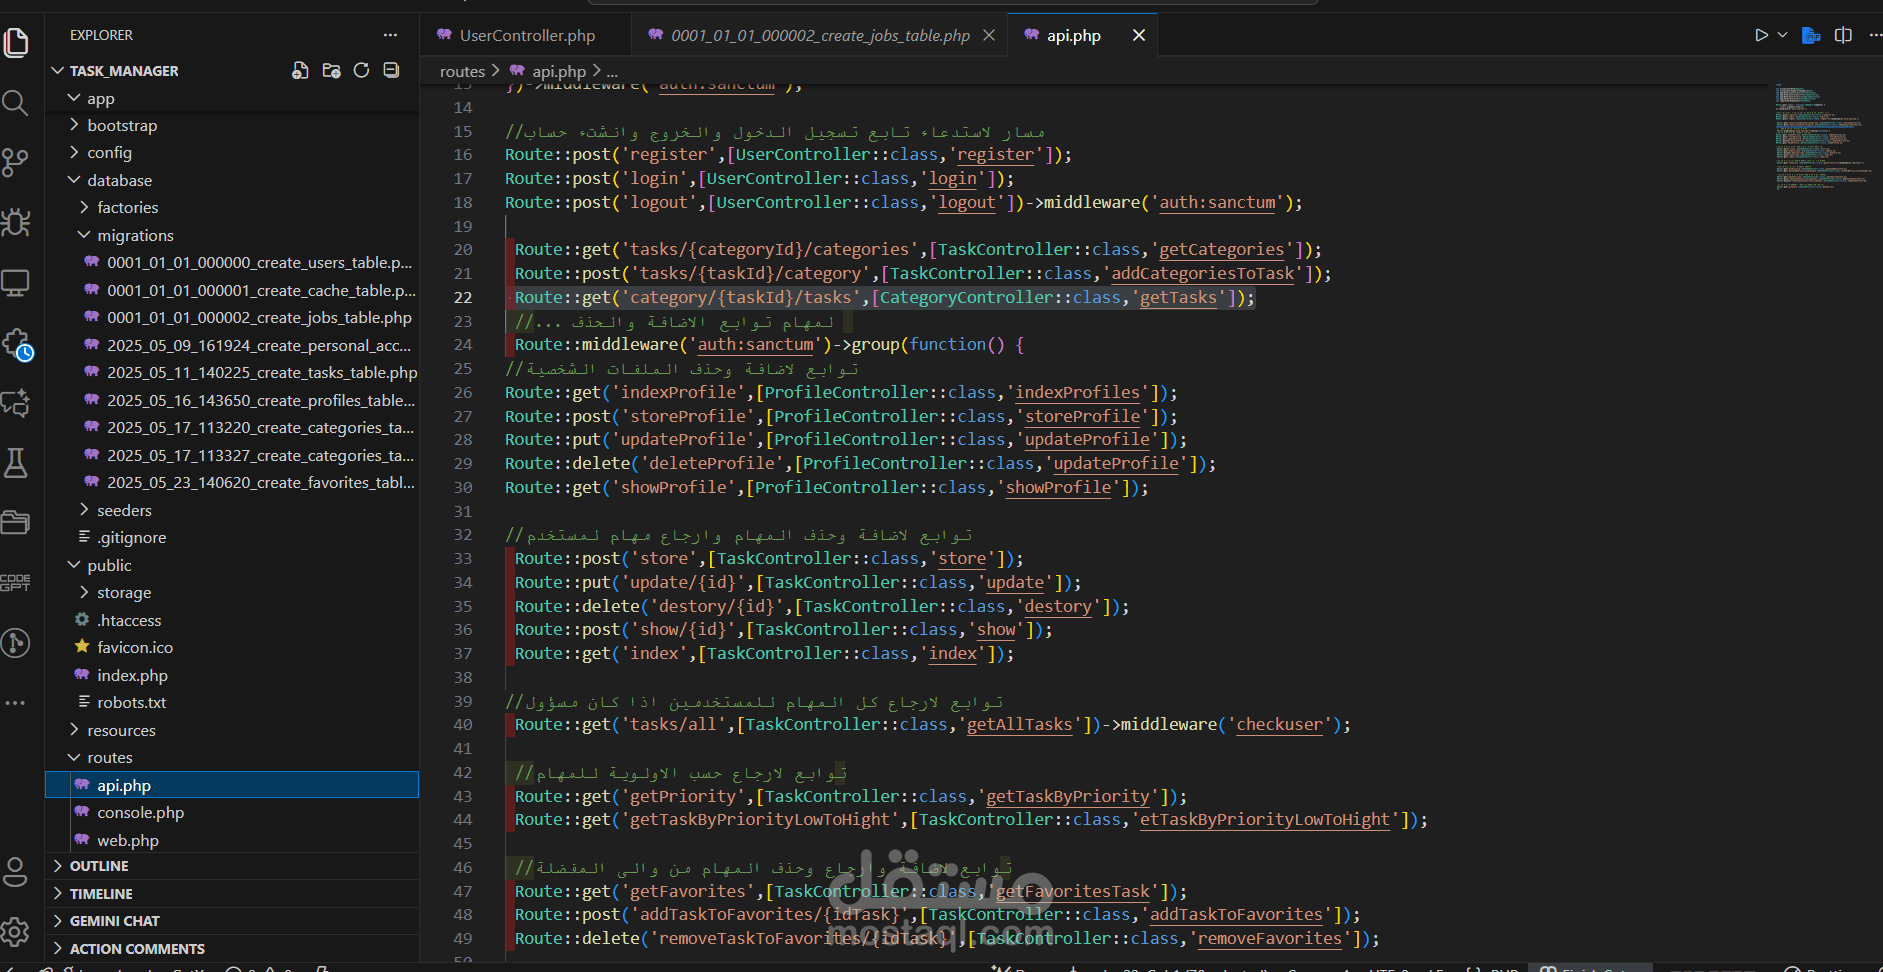This screenshot has width=1883, height=972.
Task: Open the Testing flask view
Action: 16,463
